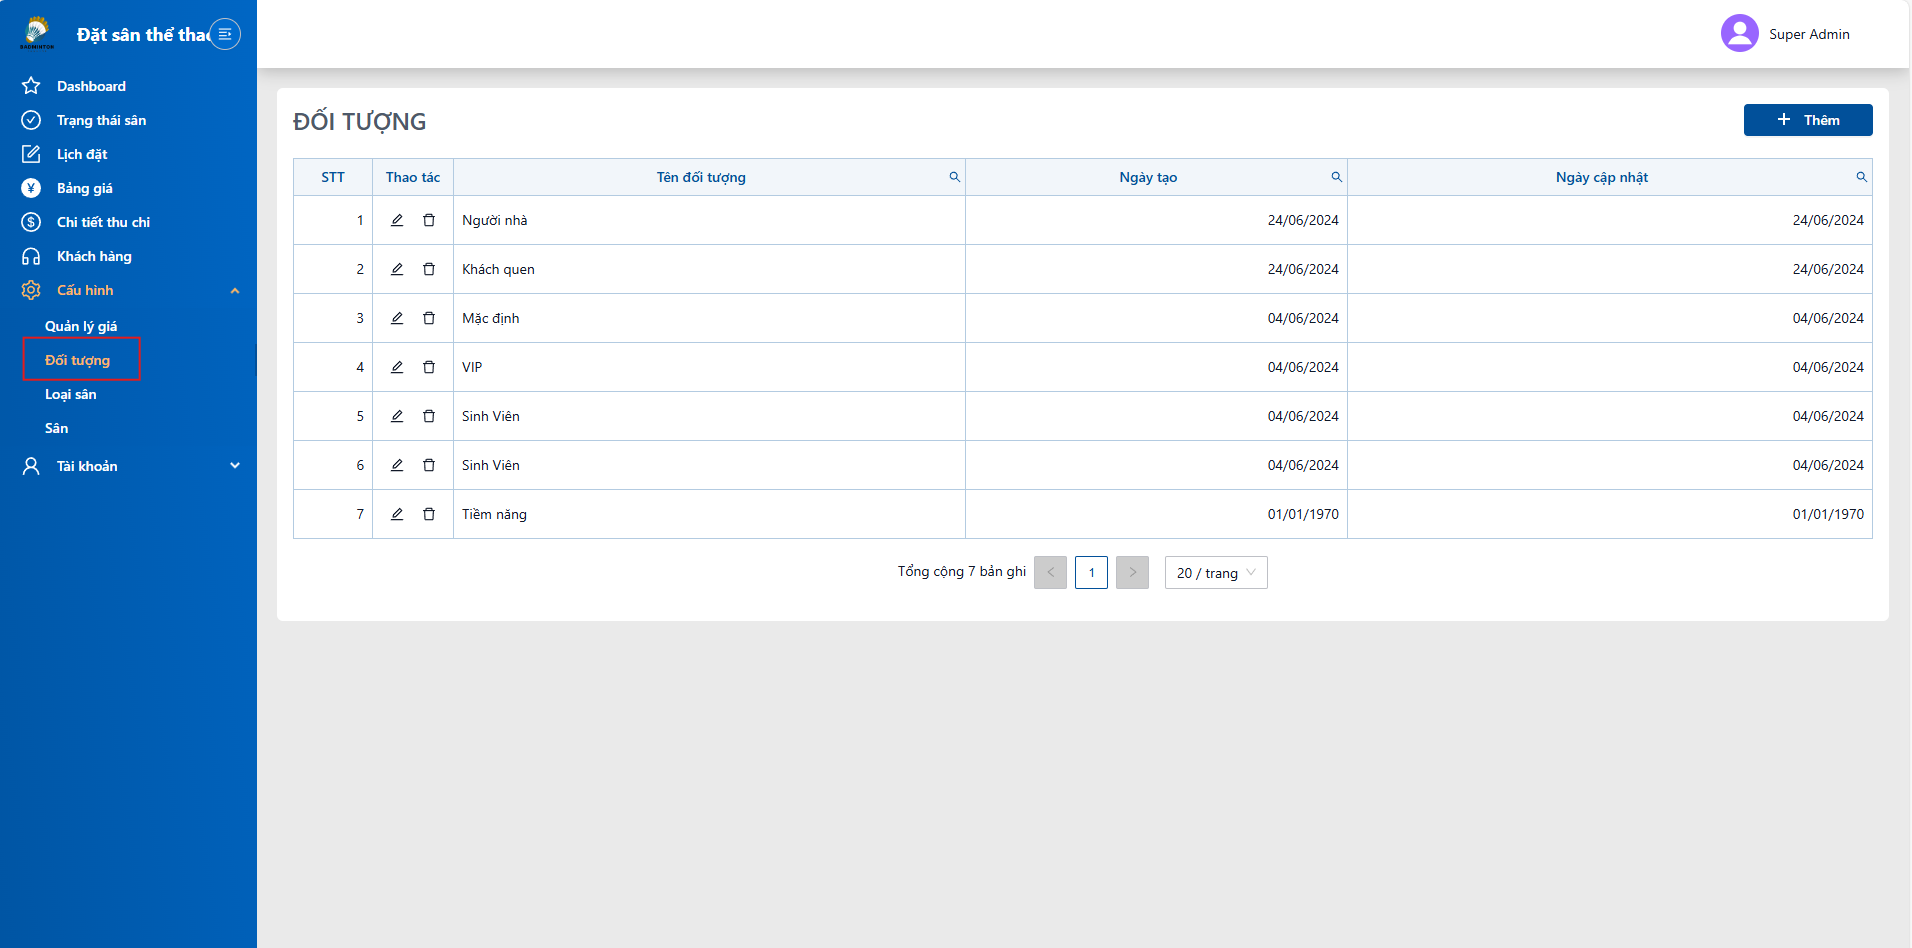
Task: Delete the Mặc định row
Action: pos(429,318)
